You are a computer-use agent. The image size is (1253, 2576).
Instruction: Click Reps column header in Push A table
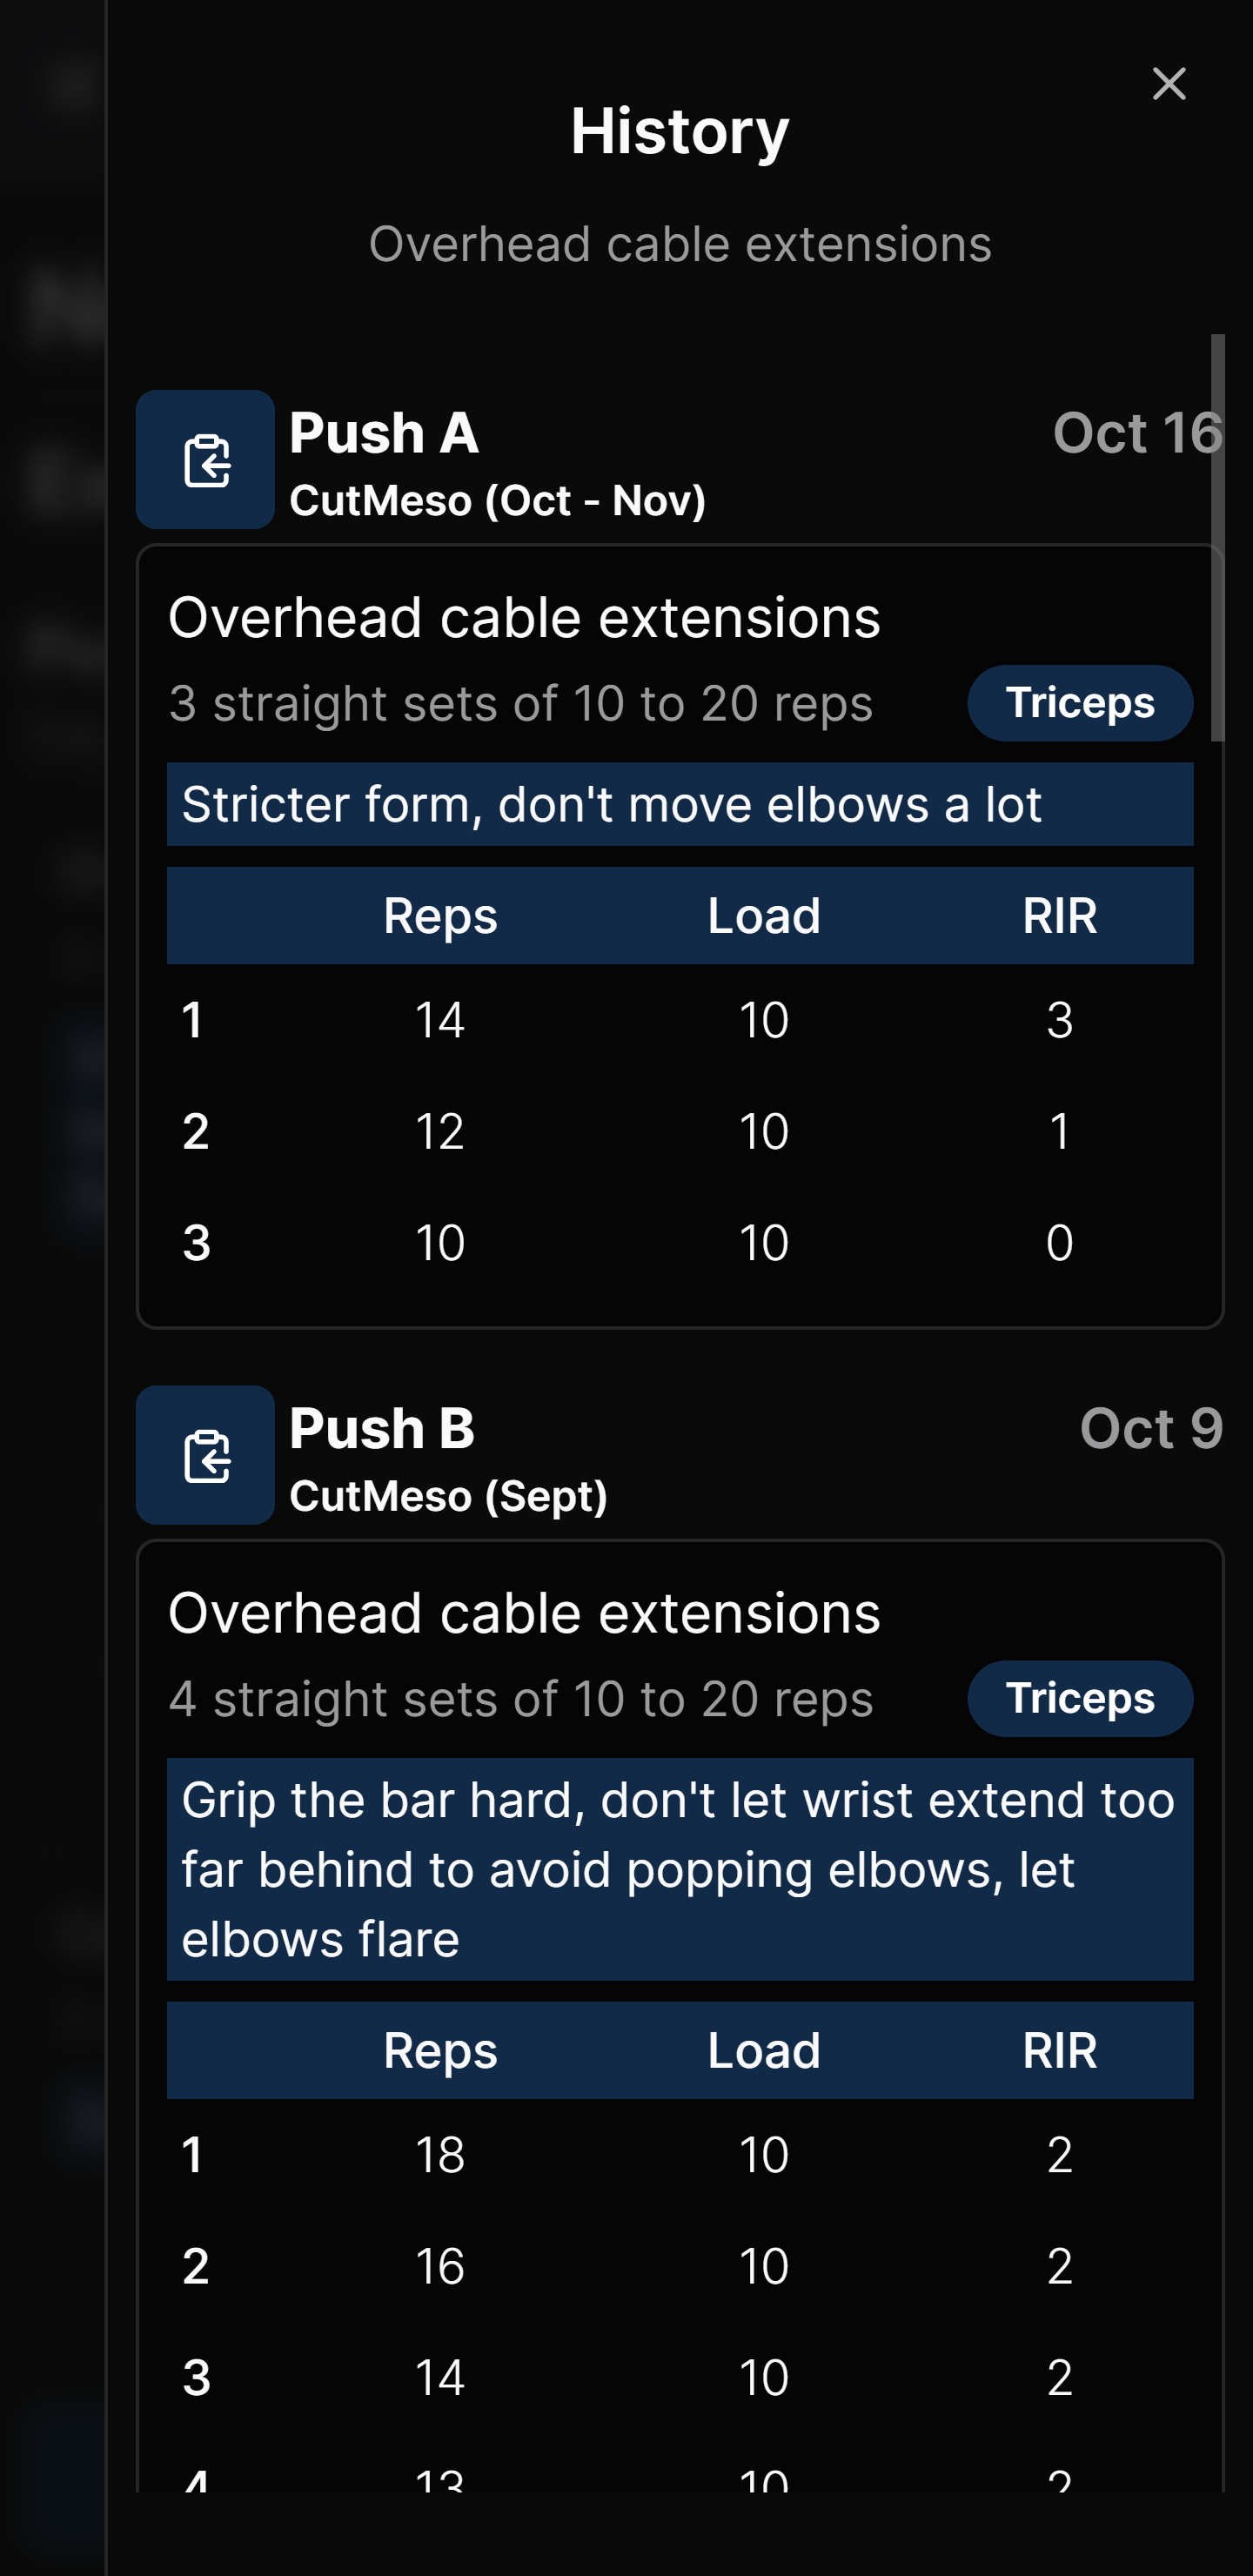pos(440,916)
